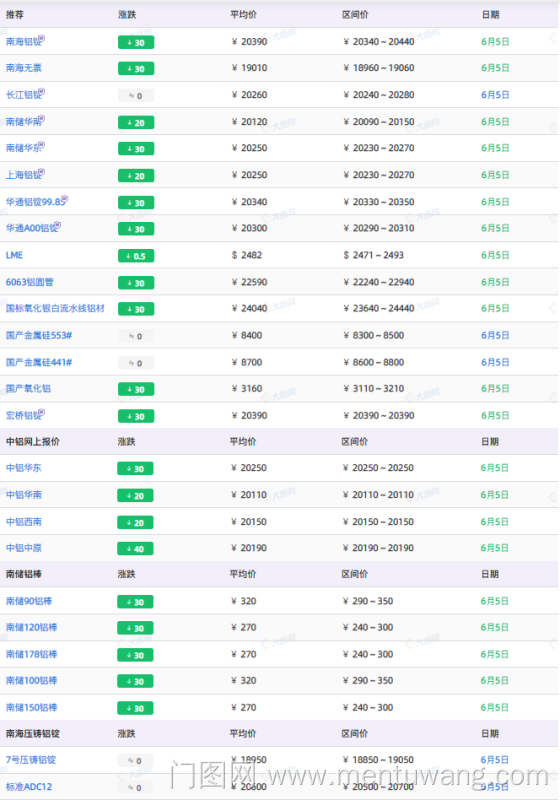The height and width of the screenshot is (800, 560).
Task: Open the 标准ADC12 link
Action: pyautogui.click(x=29, y=787)
